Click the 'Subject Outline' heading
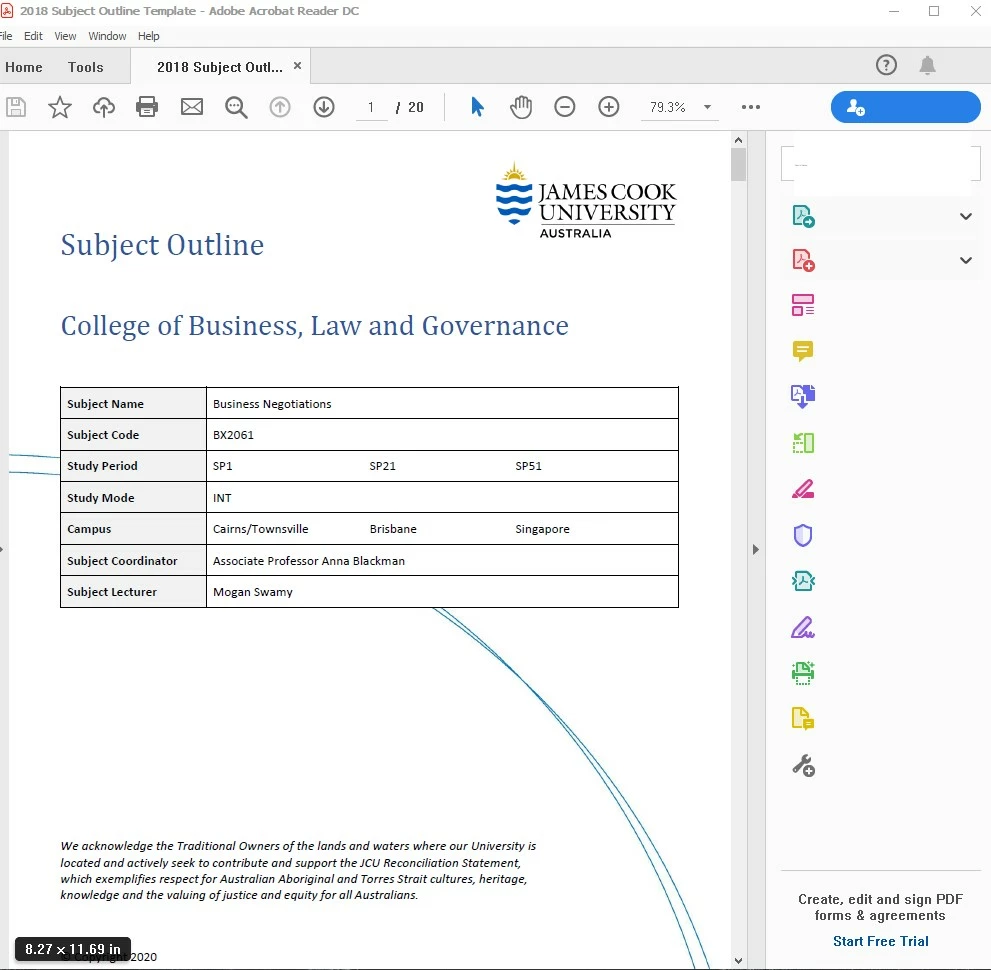Viewport: 991px width, 970px height. (x=162, y=245)
